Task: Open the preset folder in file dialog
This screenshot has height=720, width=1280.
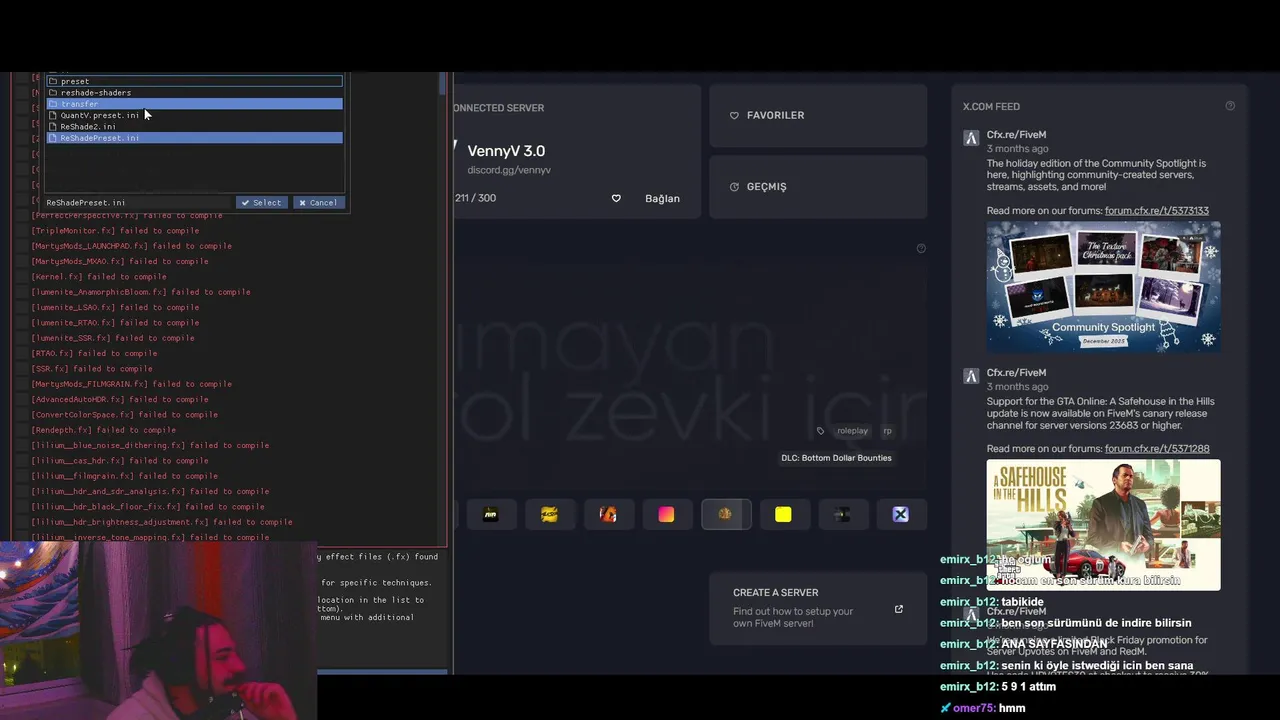Action: tap(195, 81)
